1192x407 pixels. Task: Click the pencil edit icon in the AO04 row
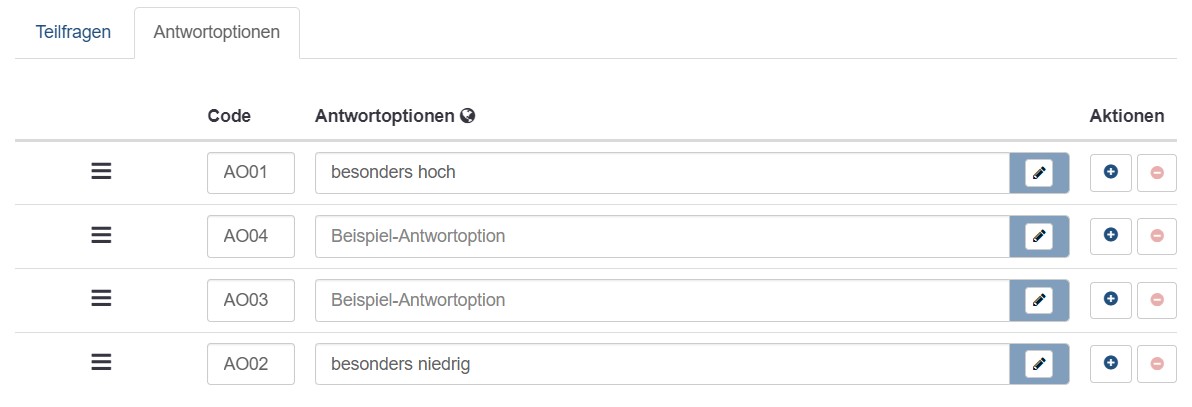pyautogui.click(x=1039, y=237)
